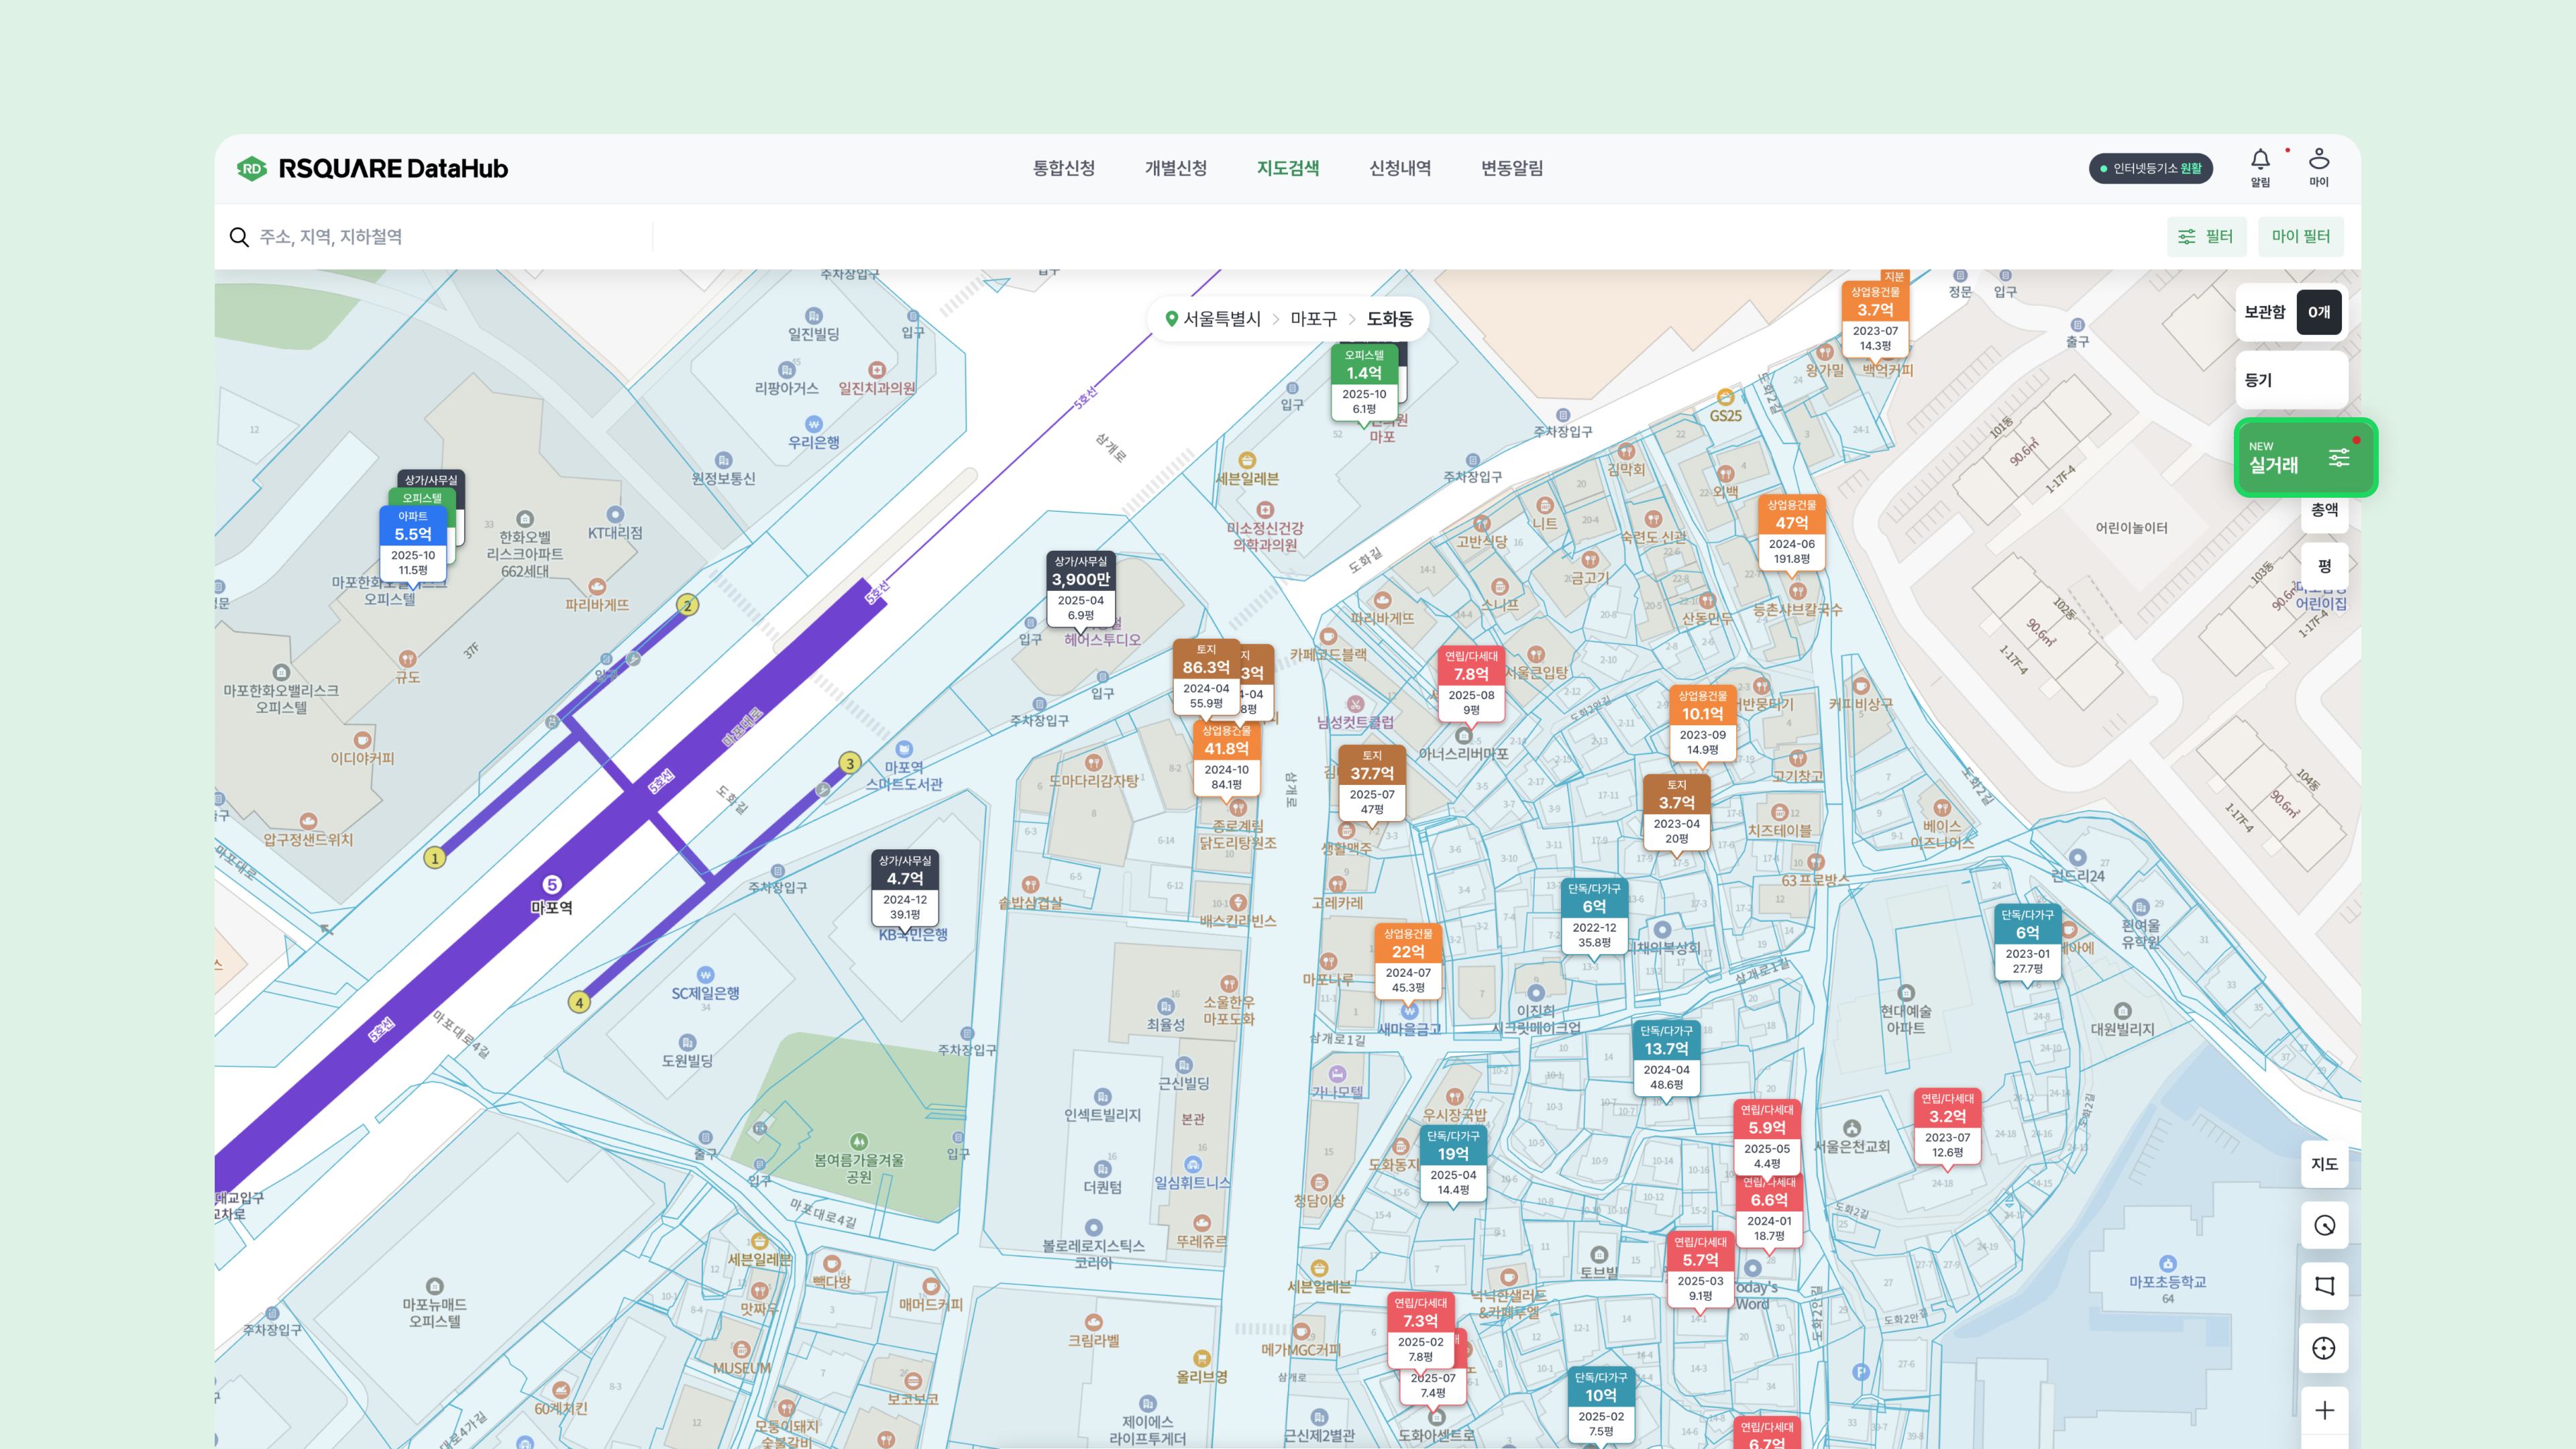Open the 변동알림 menu tab

click(1511, 168)
